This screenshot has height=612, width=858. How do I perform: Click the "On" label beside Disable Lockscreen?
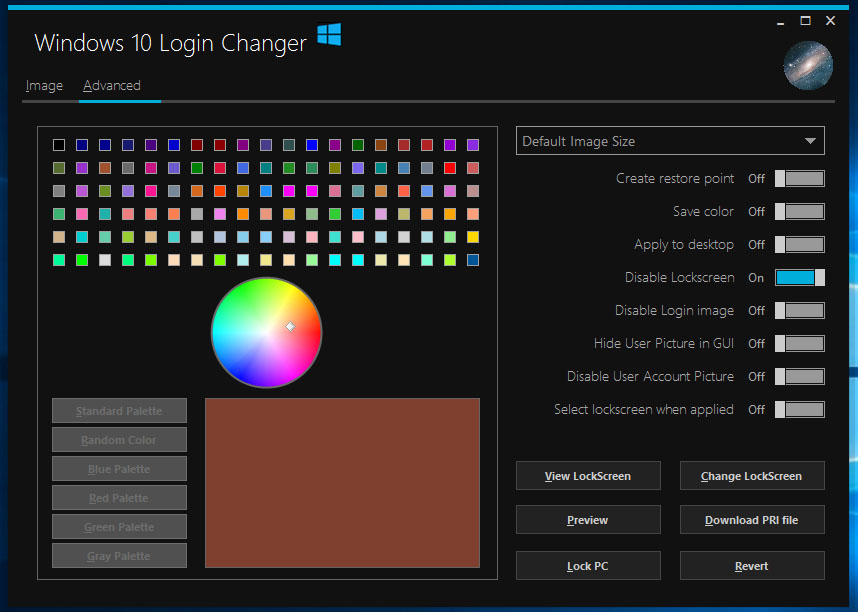[x=756, y=278]
